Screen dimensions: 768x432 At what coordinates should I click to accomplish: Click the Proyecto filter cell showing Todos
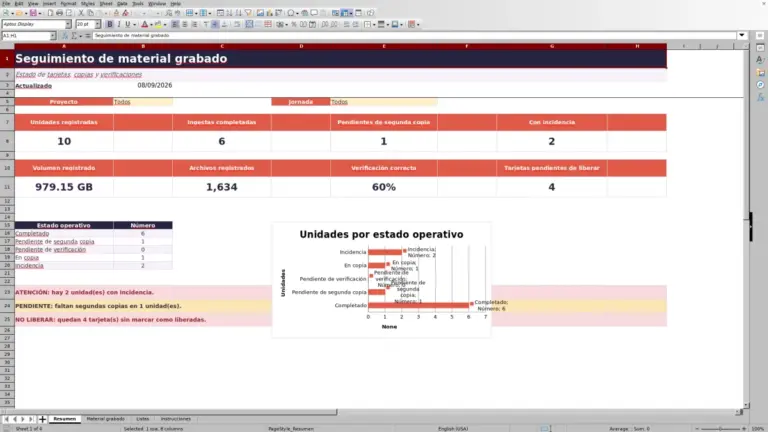(143, 102)
